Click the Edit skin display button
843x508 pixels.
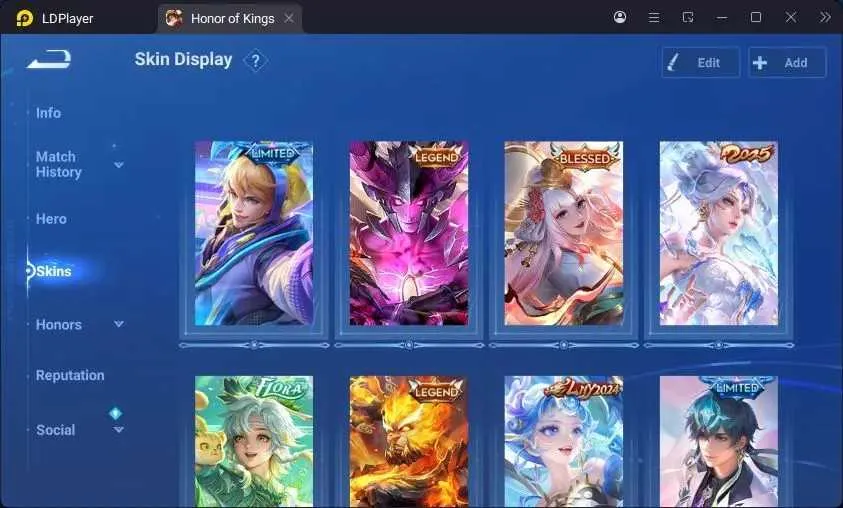point(701,62)
